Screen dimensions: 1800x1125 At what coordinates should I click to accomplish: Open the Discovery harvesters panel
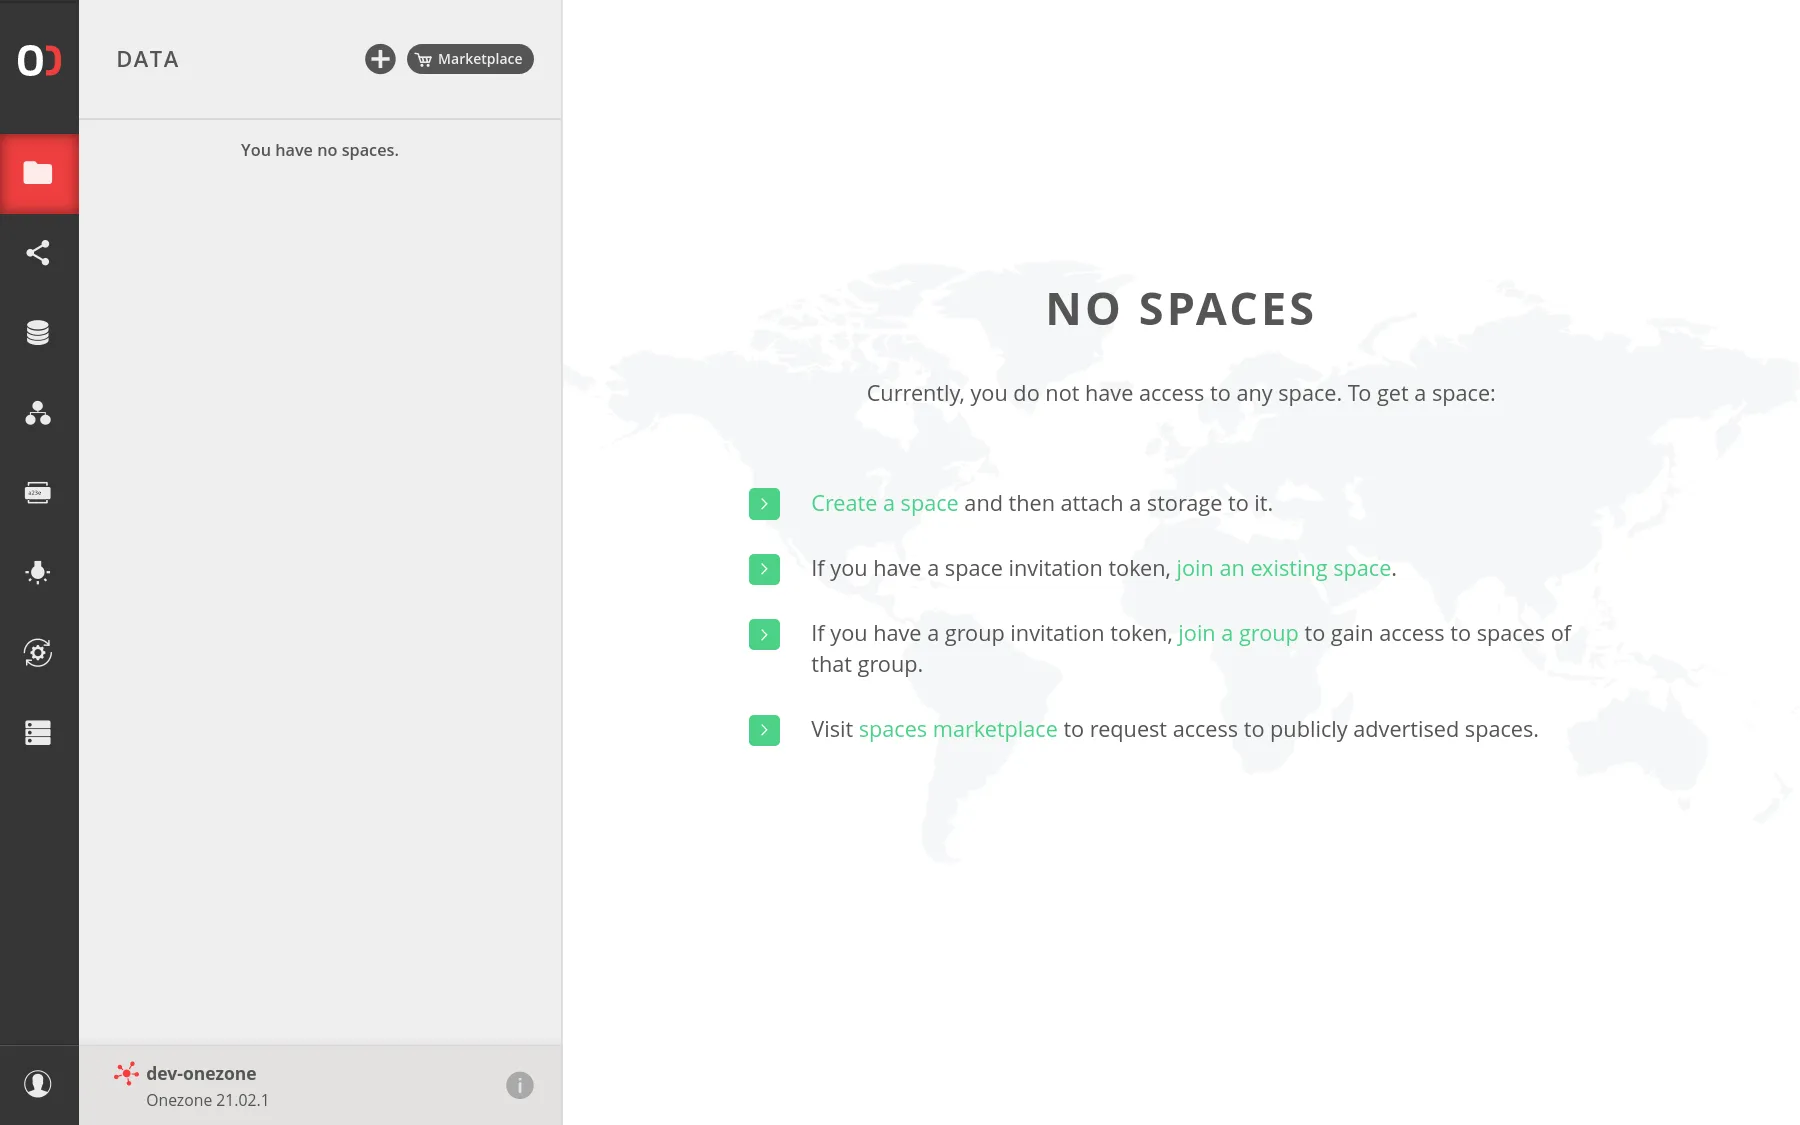tap(39, 572)
